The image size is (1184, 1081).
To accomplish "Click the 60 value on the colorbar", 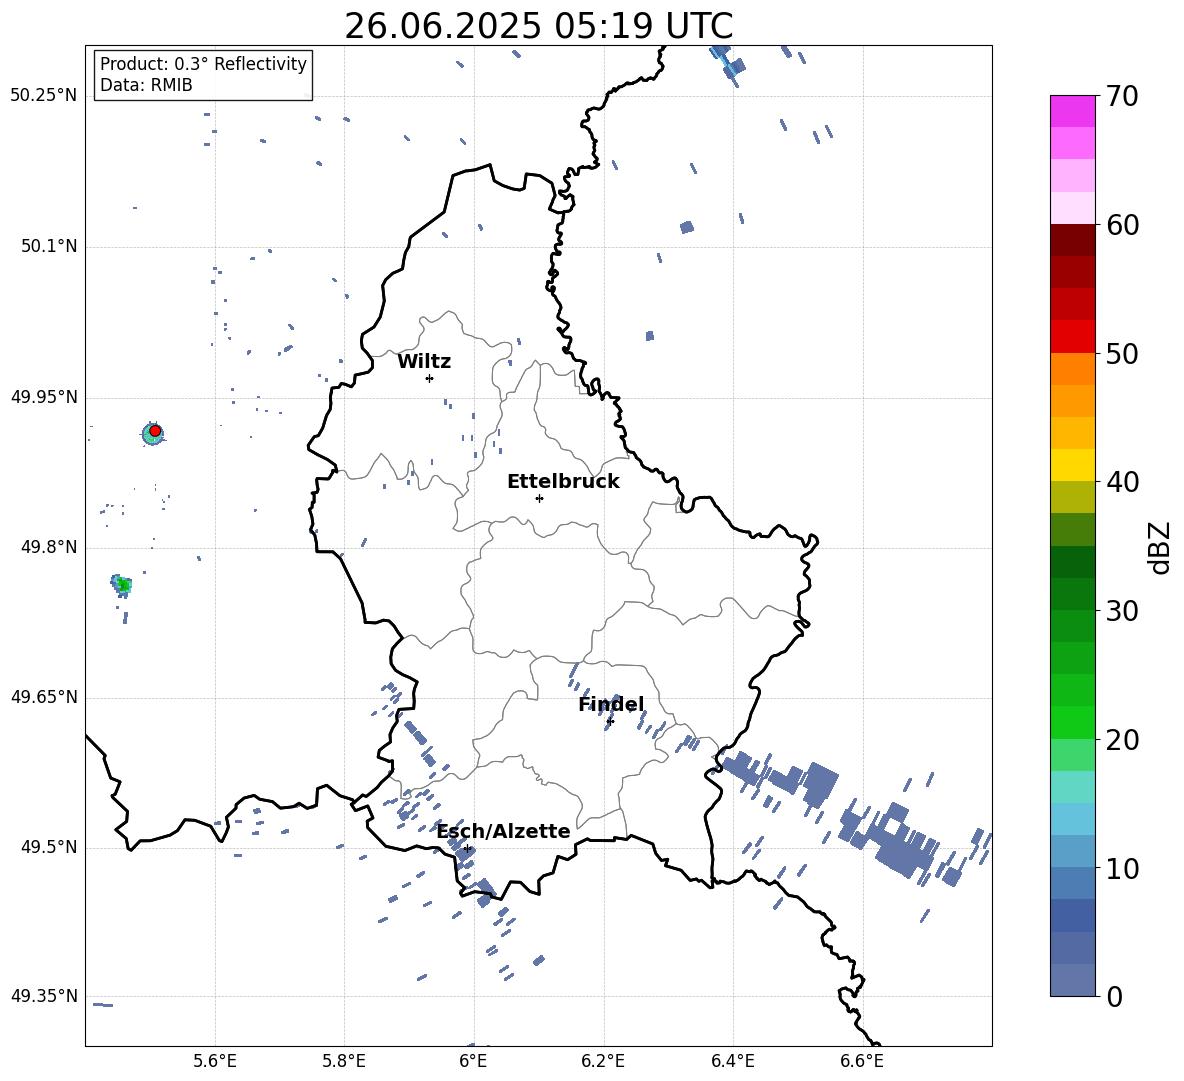I will tap(1122, 225).
